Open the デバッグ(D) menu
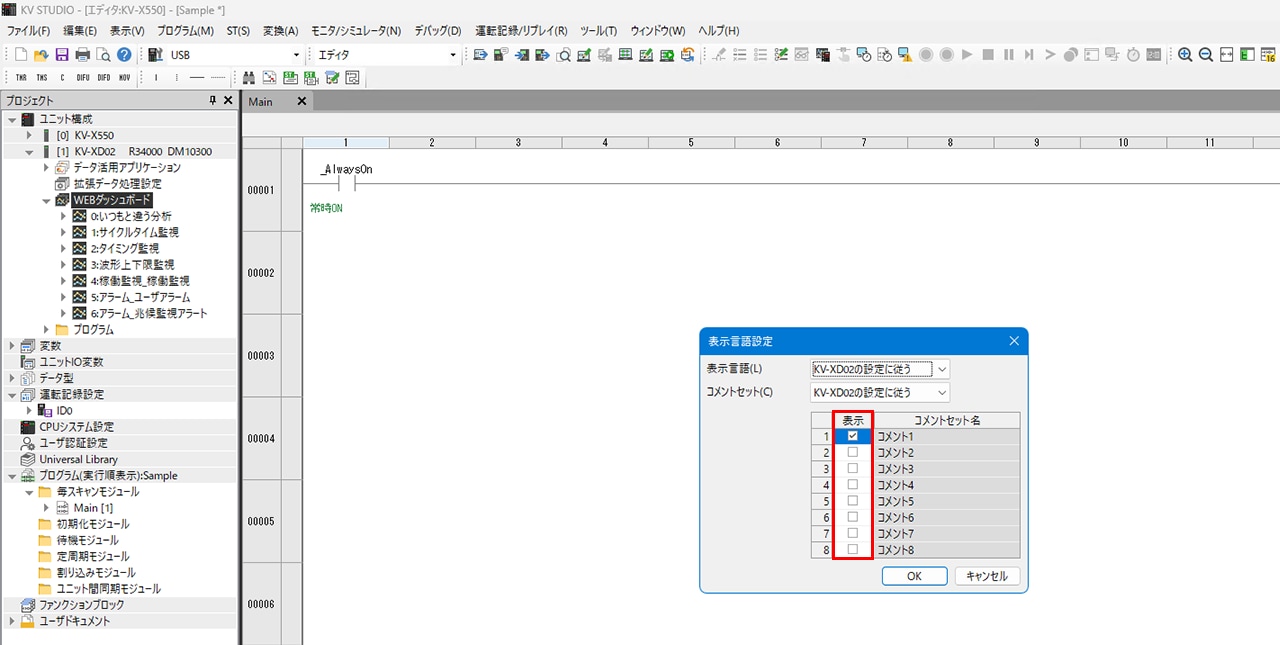This screenshot has height=645, width=1280. (437, 31)
